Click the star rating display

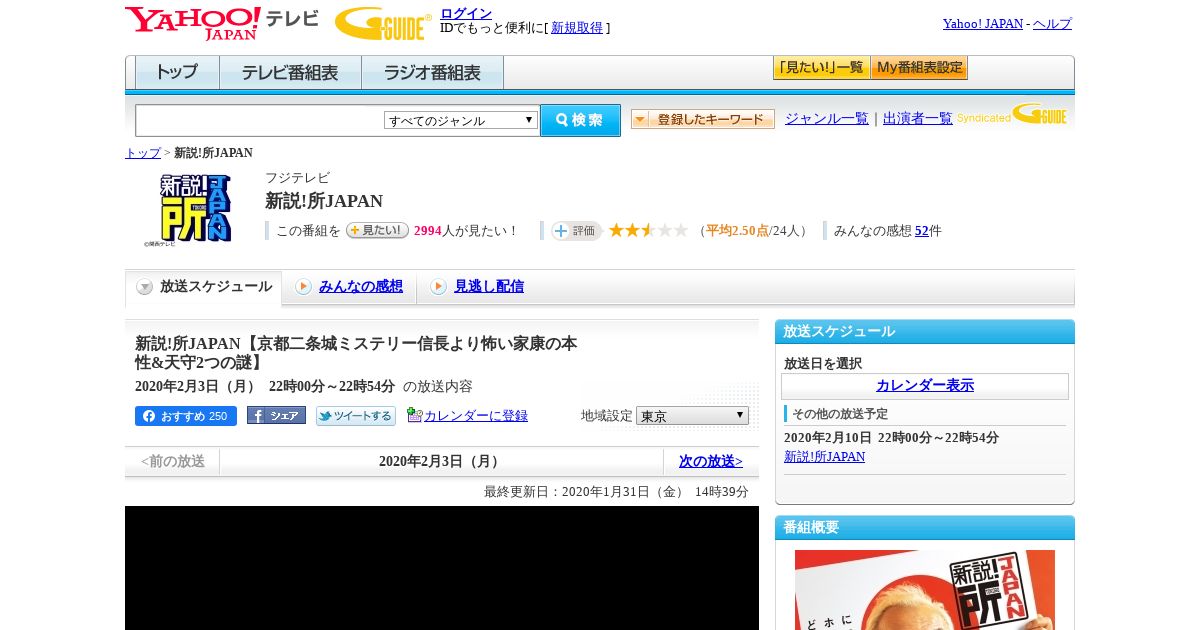pos(648,230)
